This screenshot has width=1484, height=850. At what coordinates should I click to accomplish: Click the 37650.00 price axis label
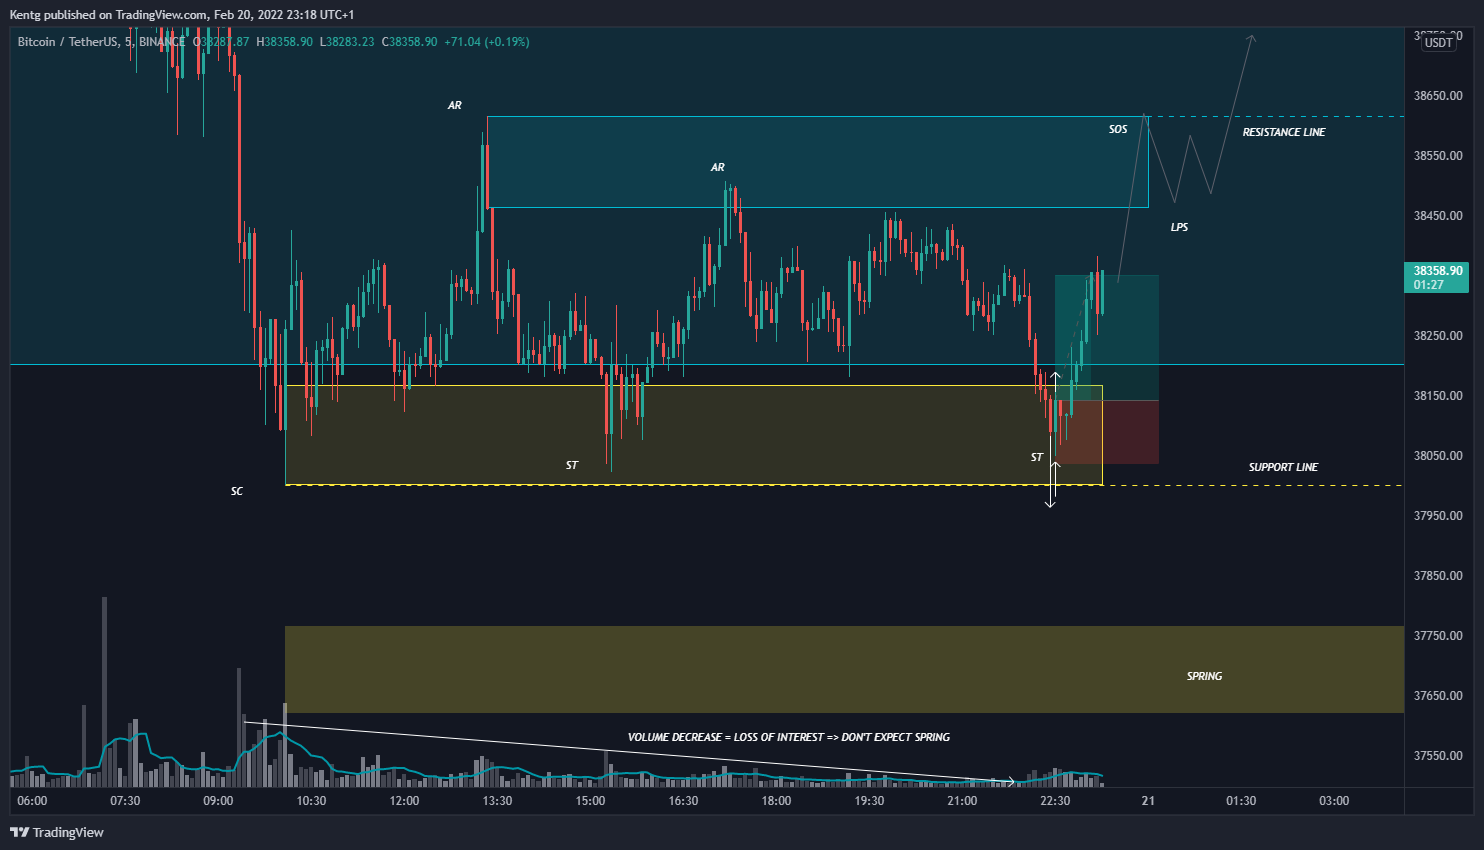(x=1438, y=696)
